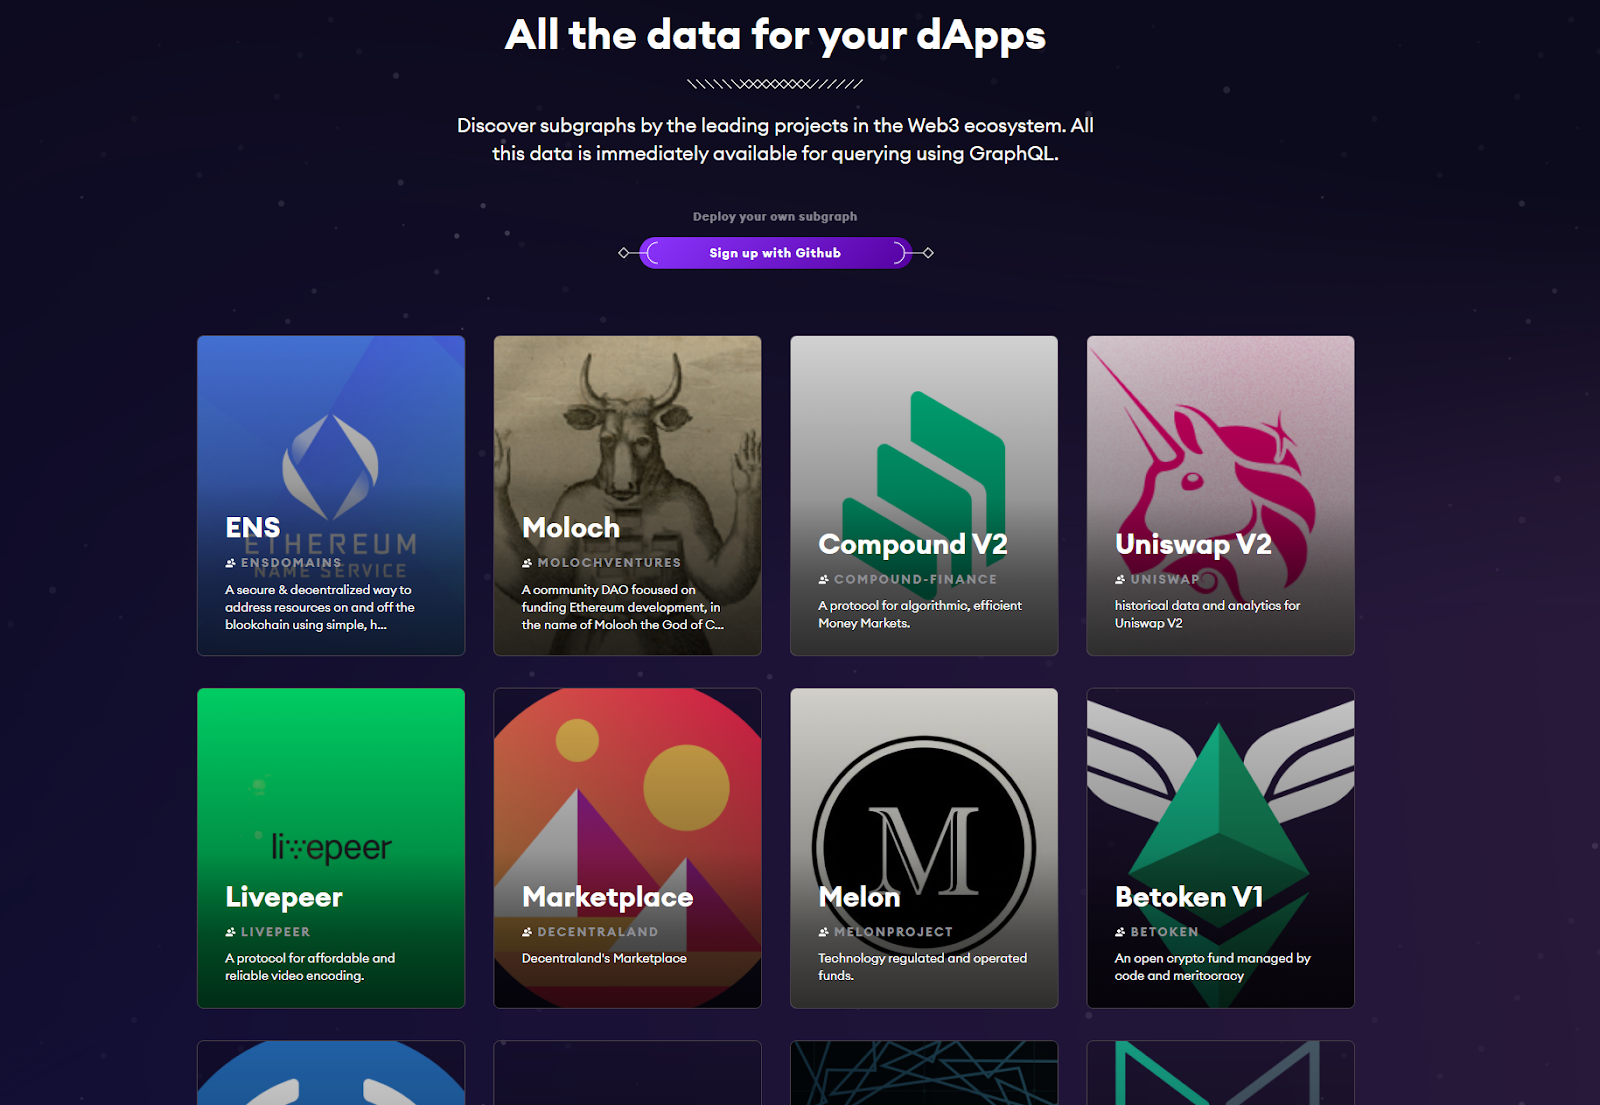
Task: Click the Marketplace title text
Action: click(607, 897)
